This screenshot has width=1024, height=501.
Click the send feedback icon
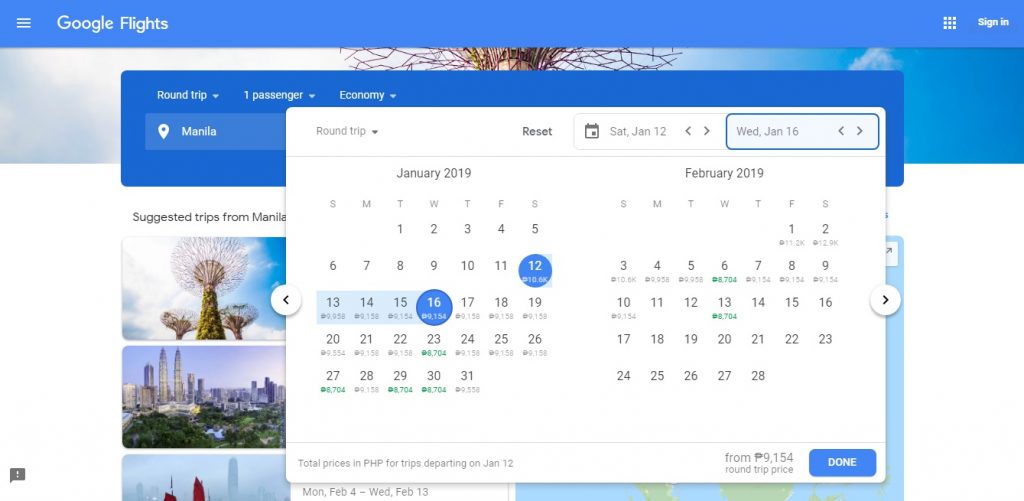(18, 475)
